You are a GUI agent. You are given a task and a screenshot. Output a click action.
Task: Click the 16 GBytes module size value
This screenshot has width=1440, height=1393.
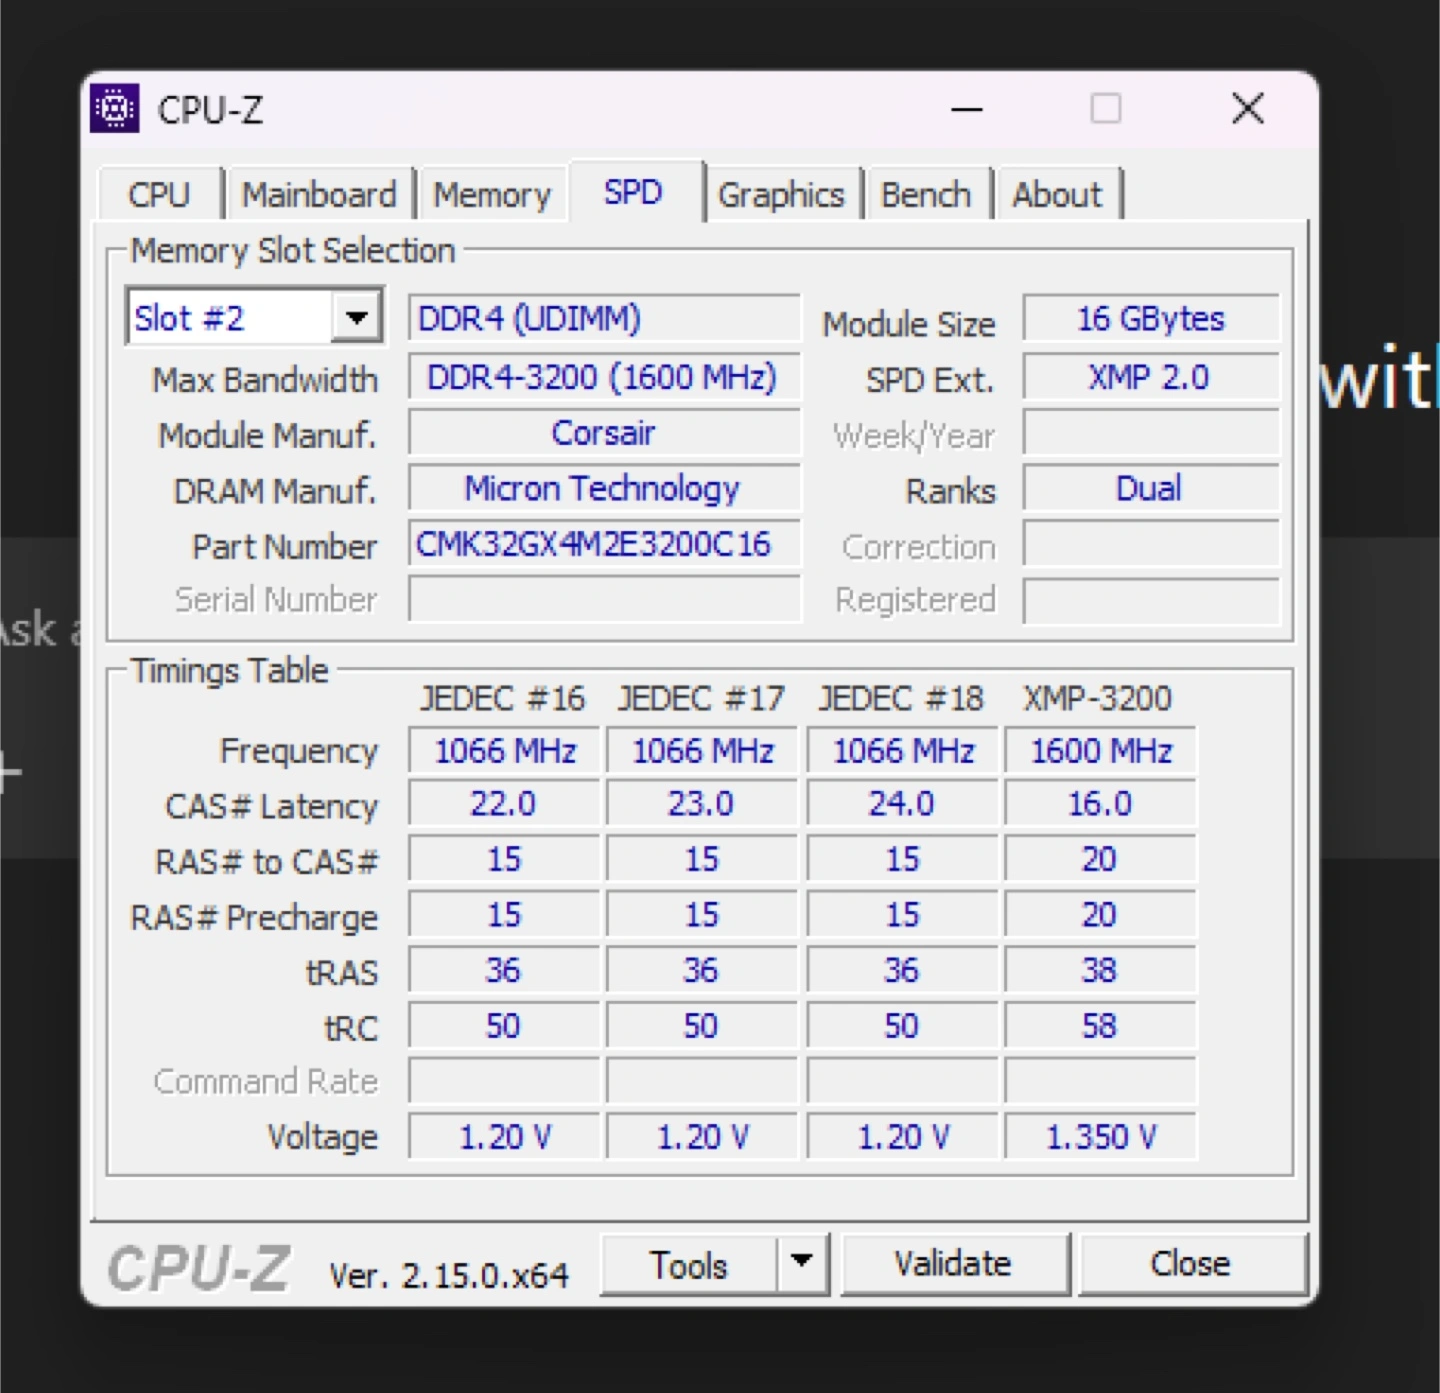tap(1151, 318)
